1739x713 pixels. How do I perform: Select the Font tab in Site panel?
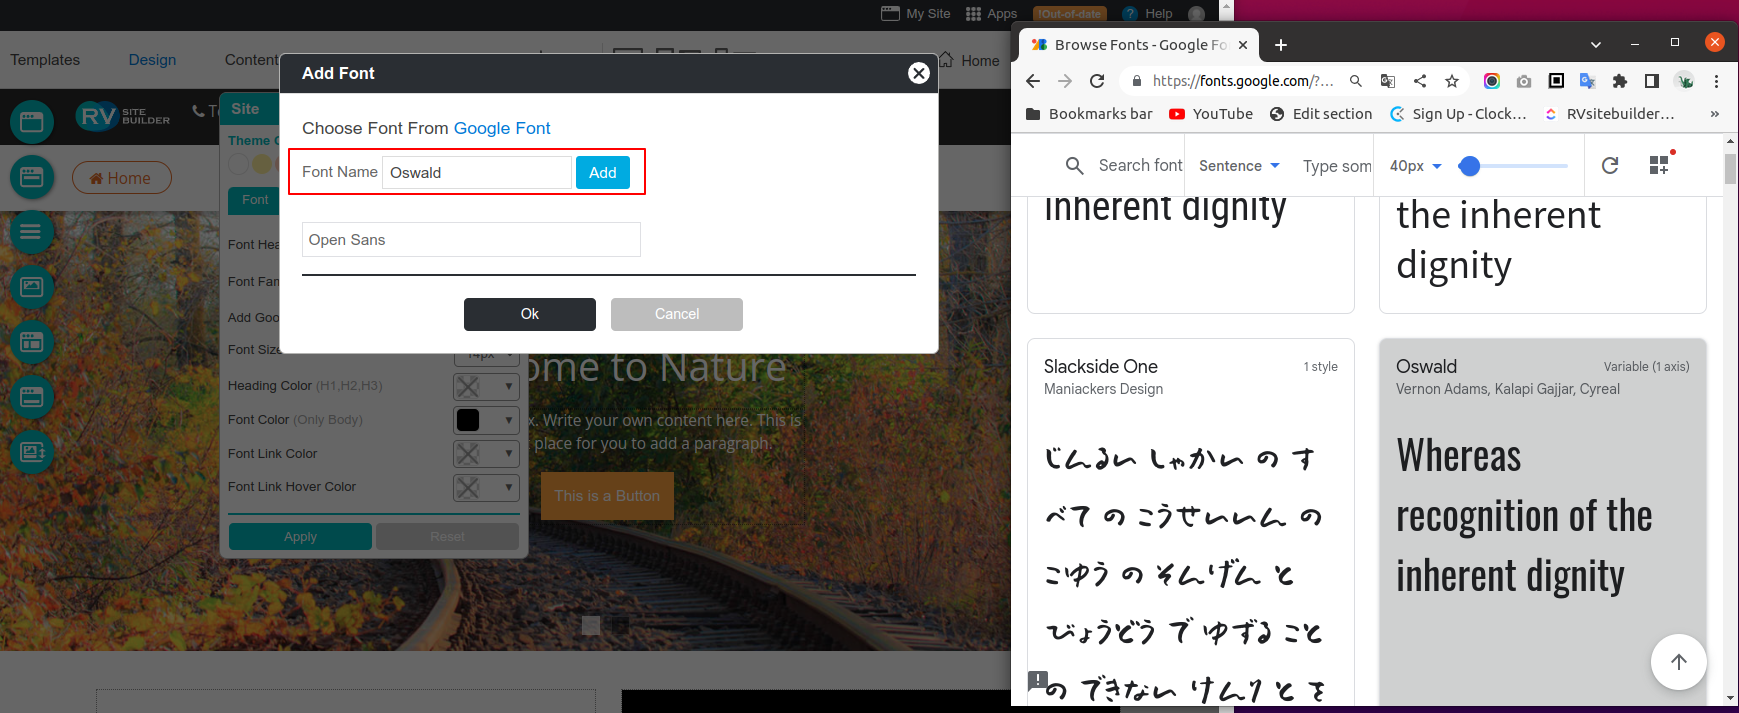point(254,200)
